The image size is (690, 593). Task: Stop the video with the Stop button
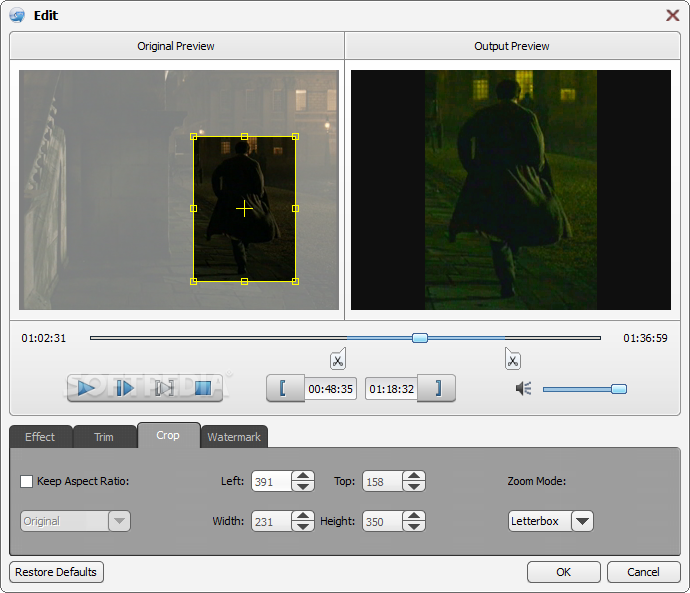point(203,388)
